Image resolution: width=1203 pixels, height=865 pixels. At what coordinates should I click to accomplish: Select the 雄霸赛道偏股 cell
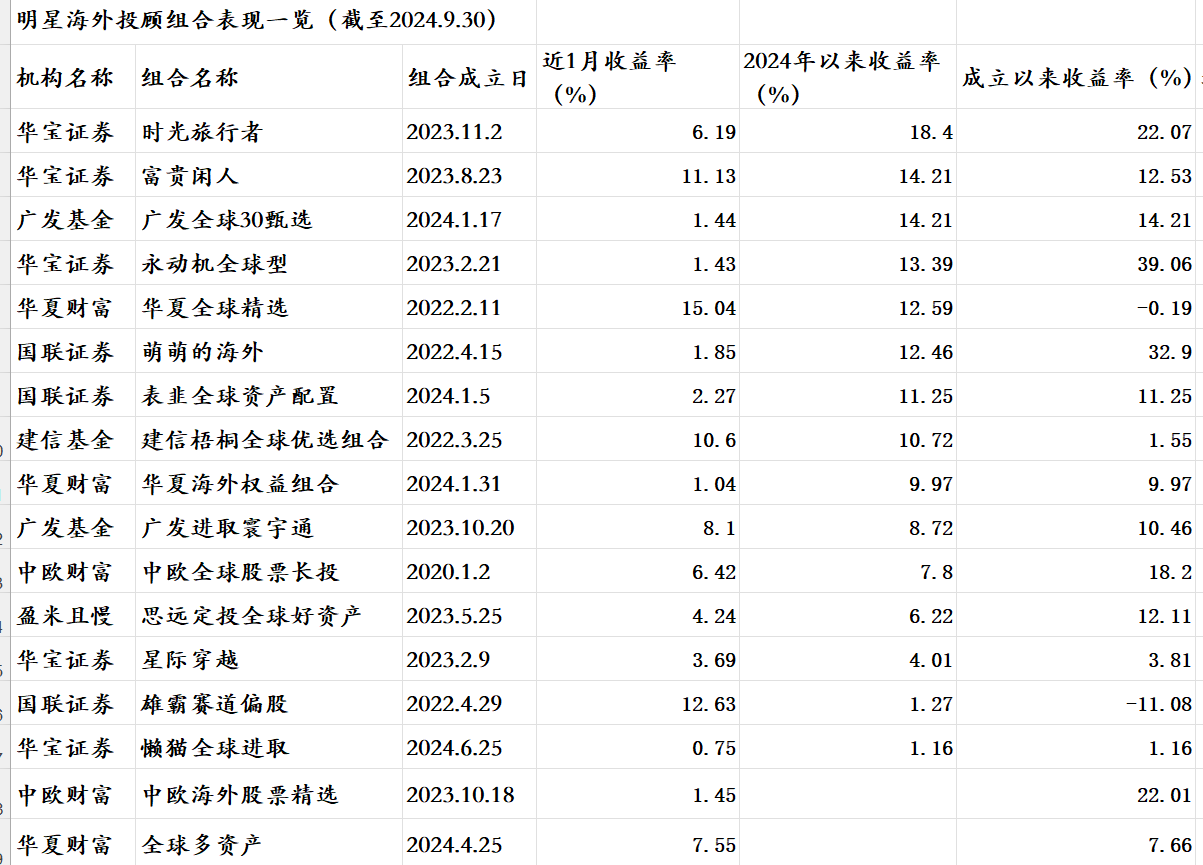point(269,703)
